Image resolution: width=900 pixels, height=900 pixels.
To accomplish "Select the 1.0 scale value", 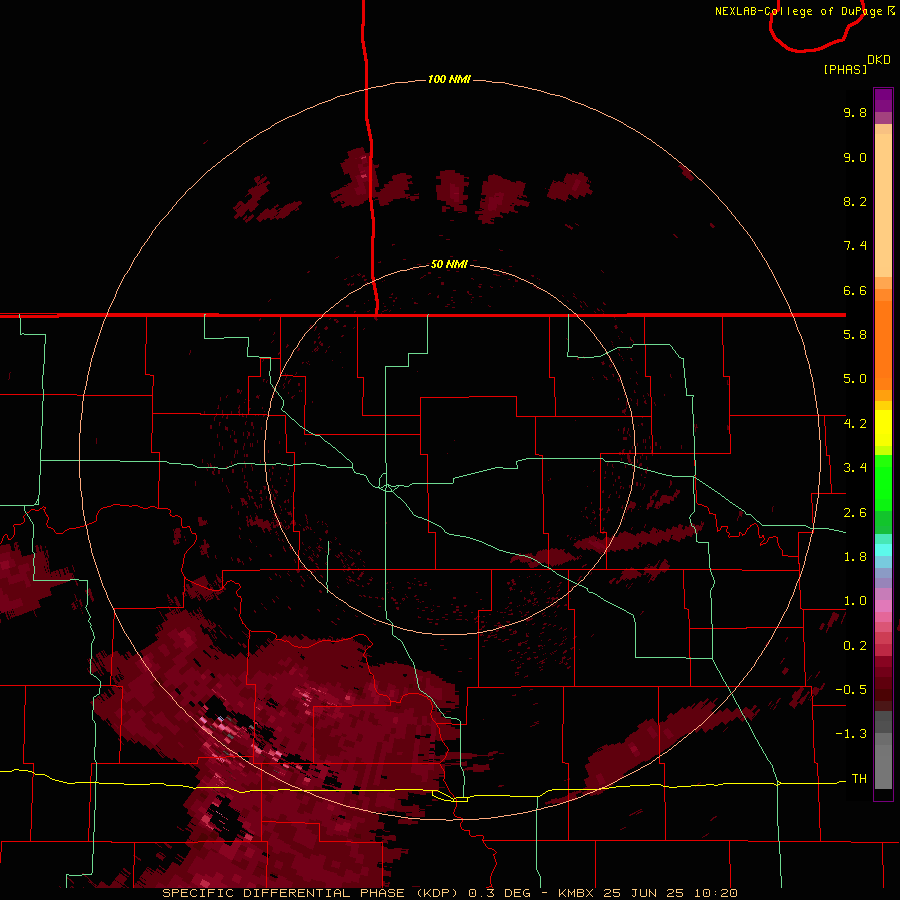I will click(x=855, y=601).
